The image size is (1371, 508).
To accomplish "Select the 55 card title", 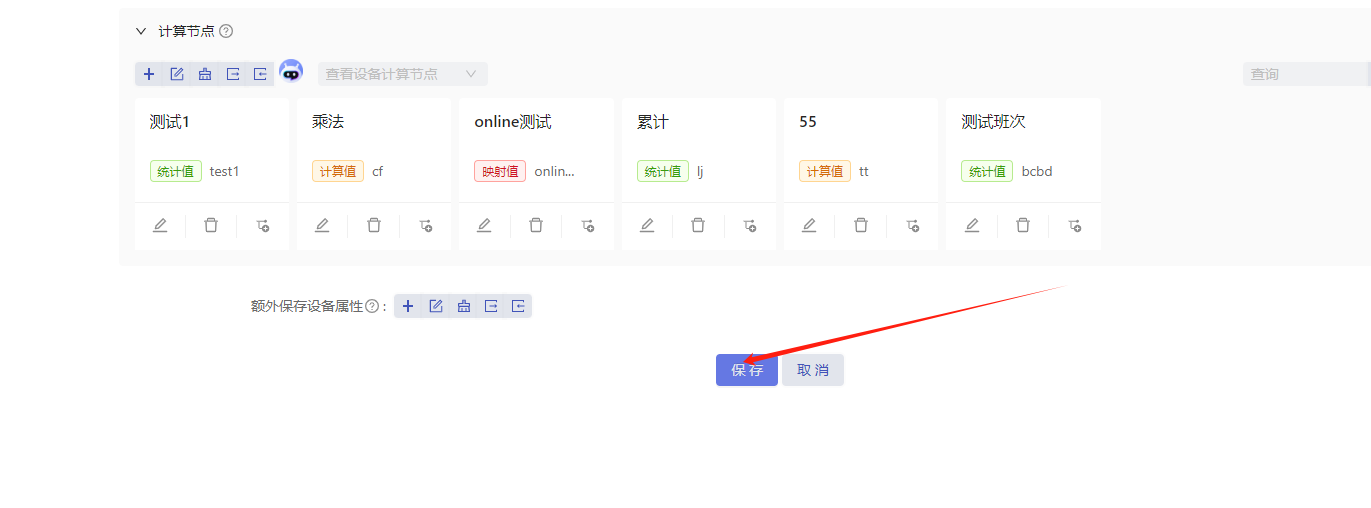I will 808,122.
